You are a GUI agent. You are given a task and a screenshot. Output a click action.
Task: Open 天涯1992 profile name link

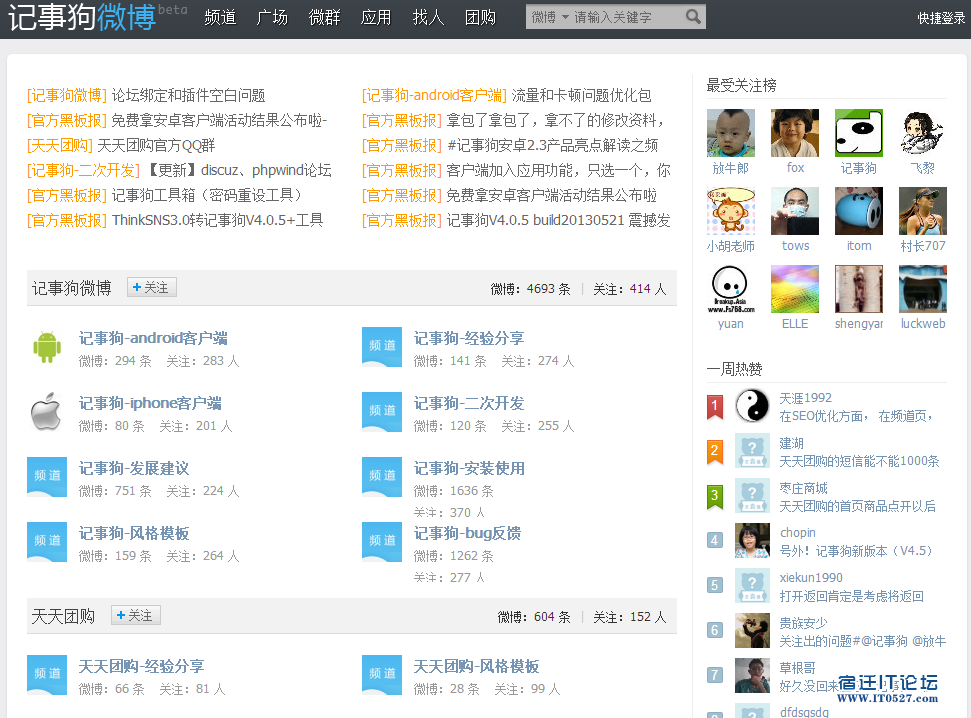pyautogui.click(x=805, y=398)
